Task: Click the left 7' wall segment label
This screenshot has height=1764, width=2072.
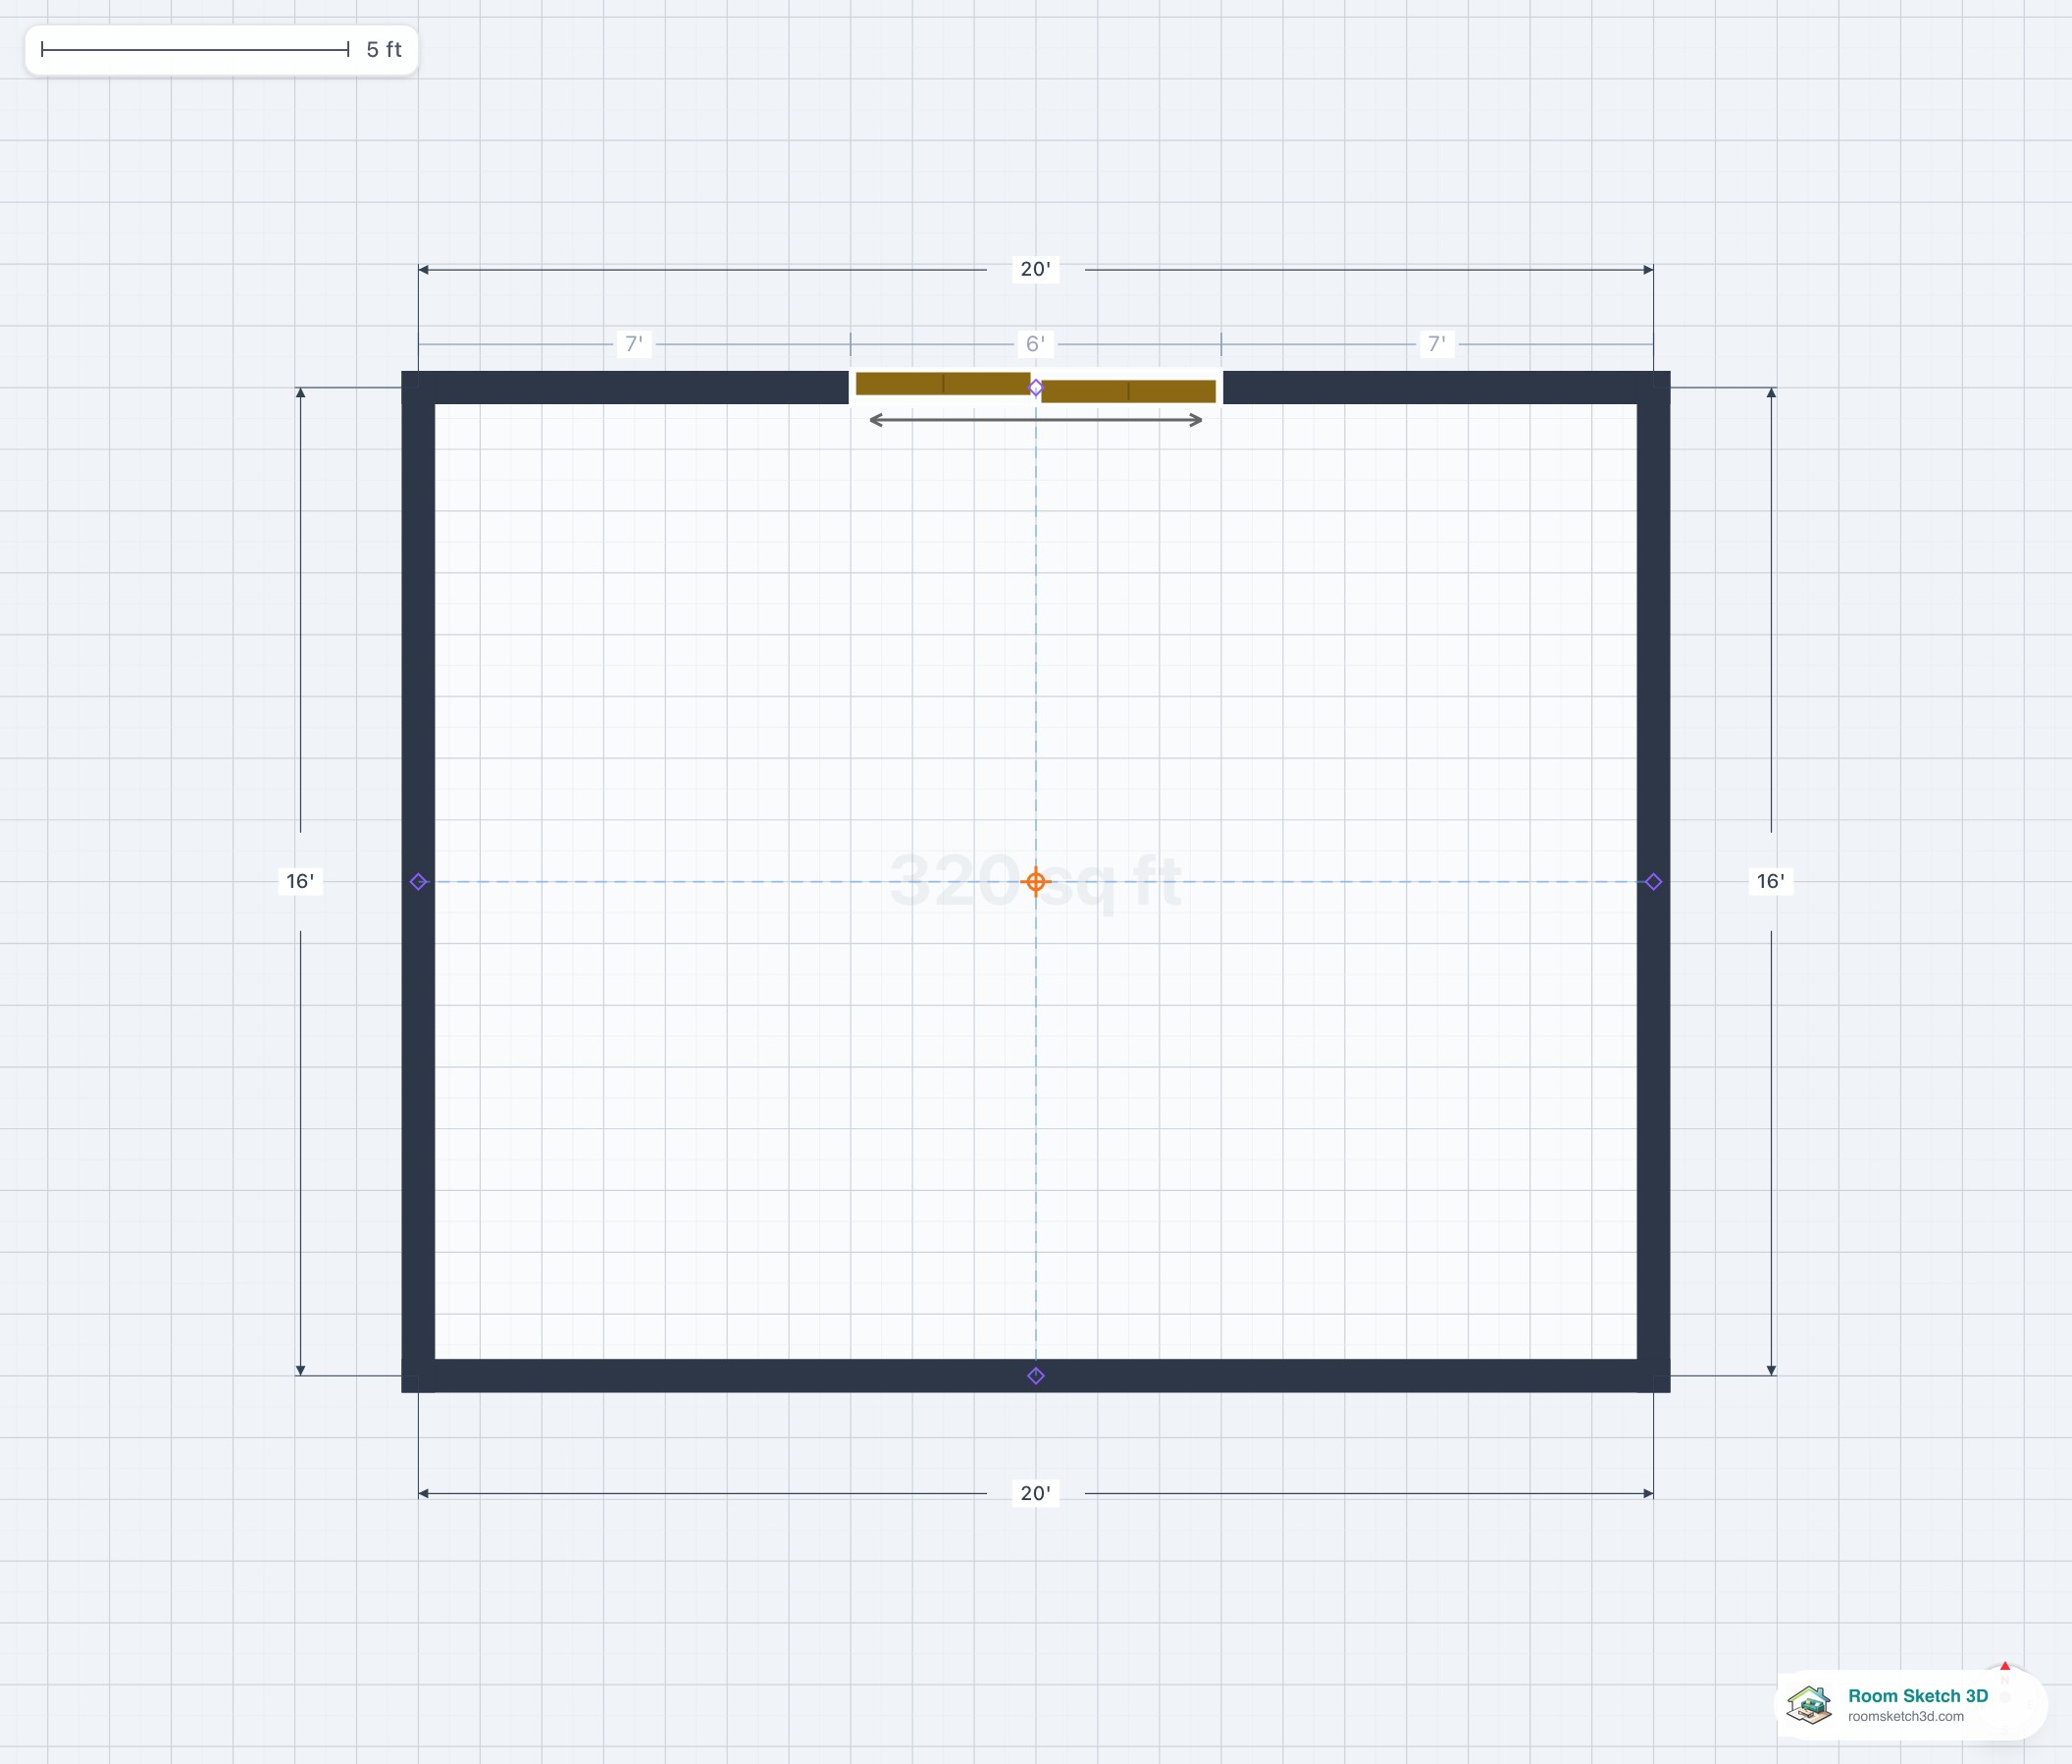Action: 634,344
